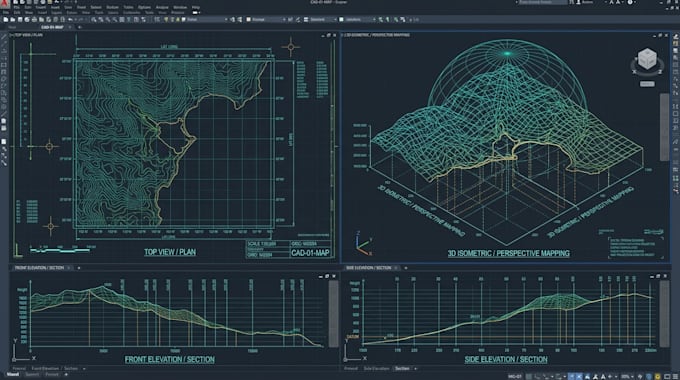
Task: Click the yellow icon in the status bar
Action: pyautogui.click(x=658, y=376)
